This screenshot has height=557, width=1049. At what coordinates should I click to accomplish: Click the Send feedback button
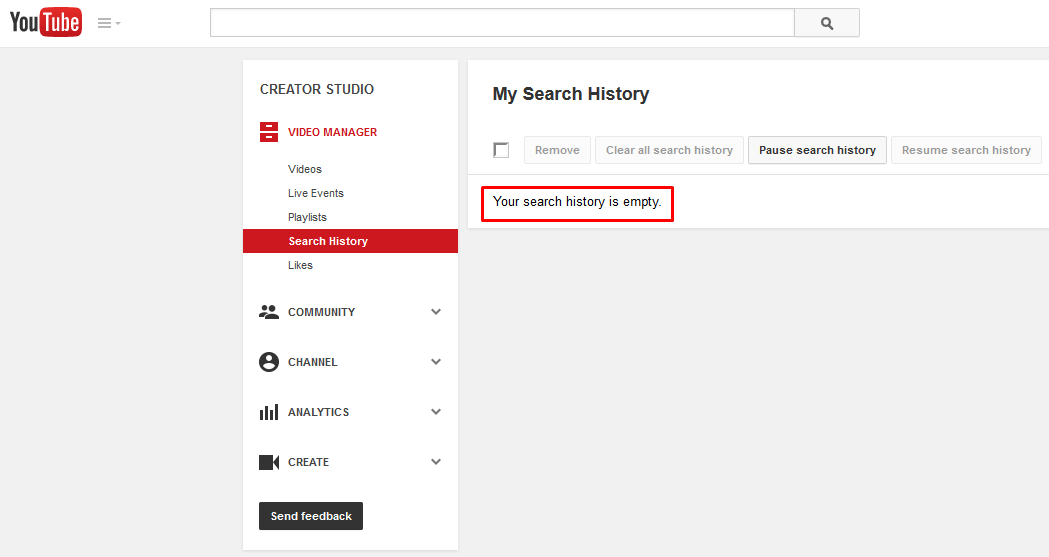click(x=310, y=516)
